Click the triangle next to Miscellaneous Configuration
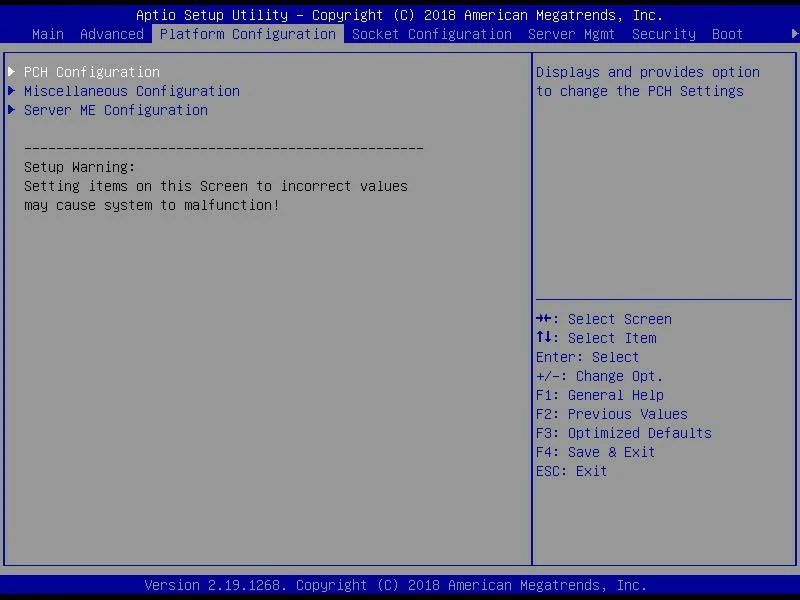 pos(12,91)
